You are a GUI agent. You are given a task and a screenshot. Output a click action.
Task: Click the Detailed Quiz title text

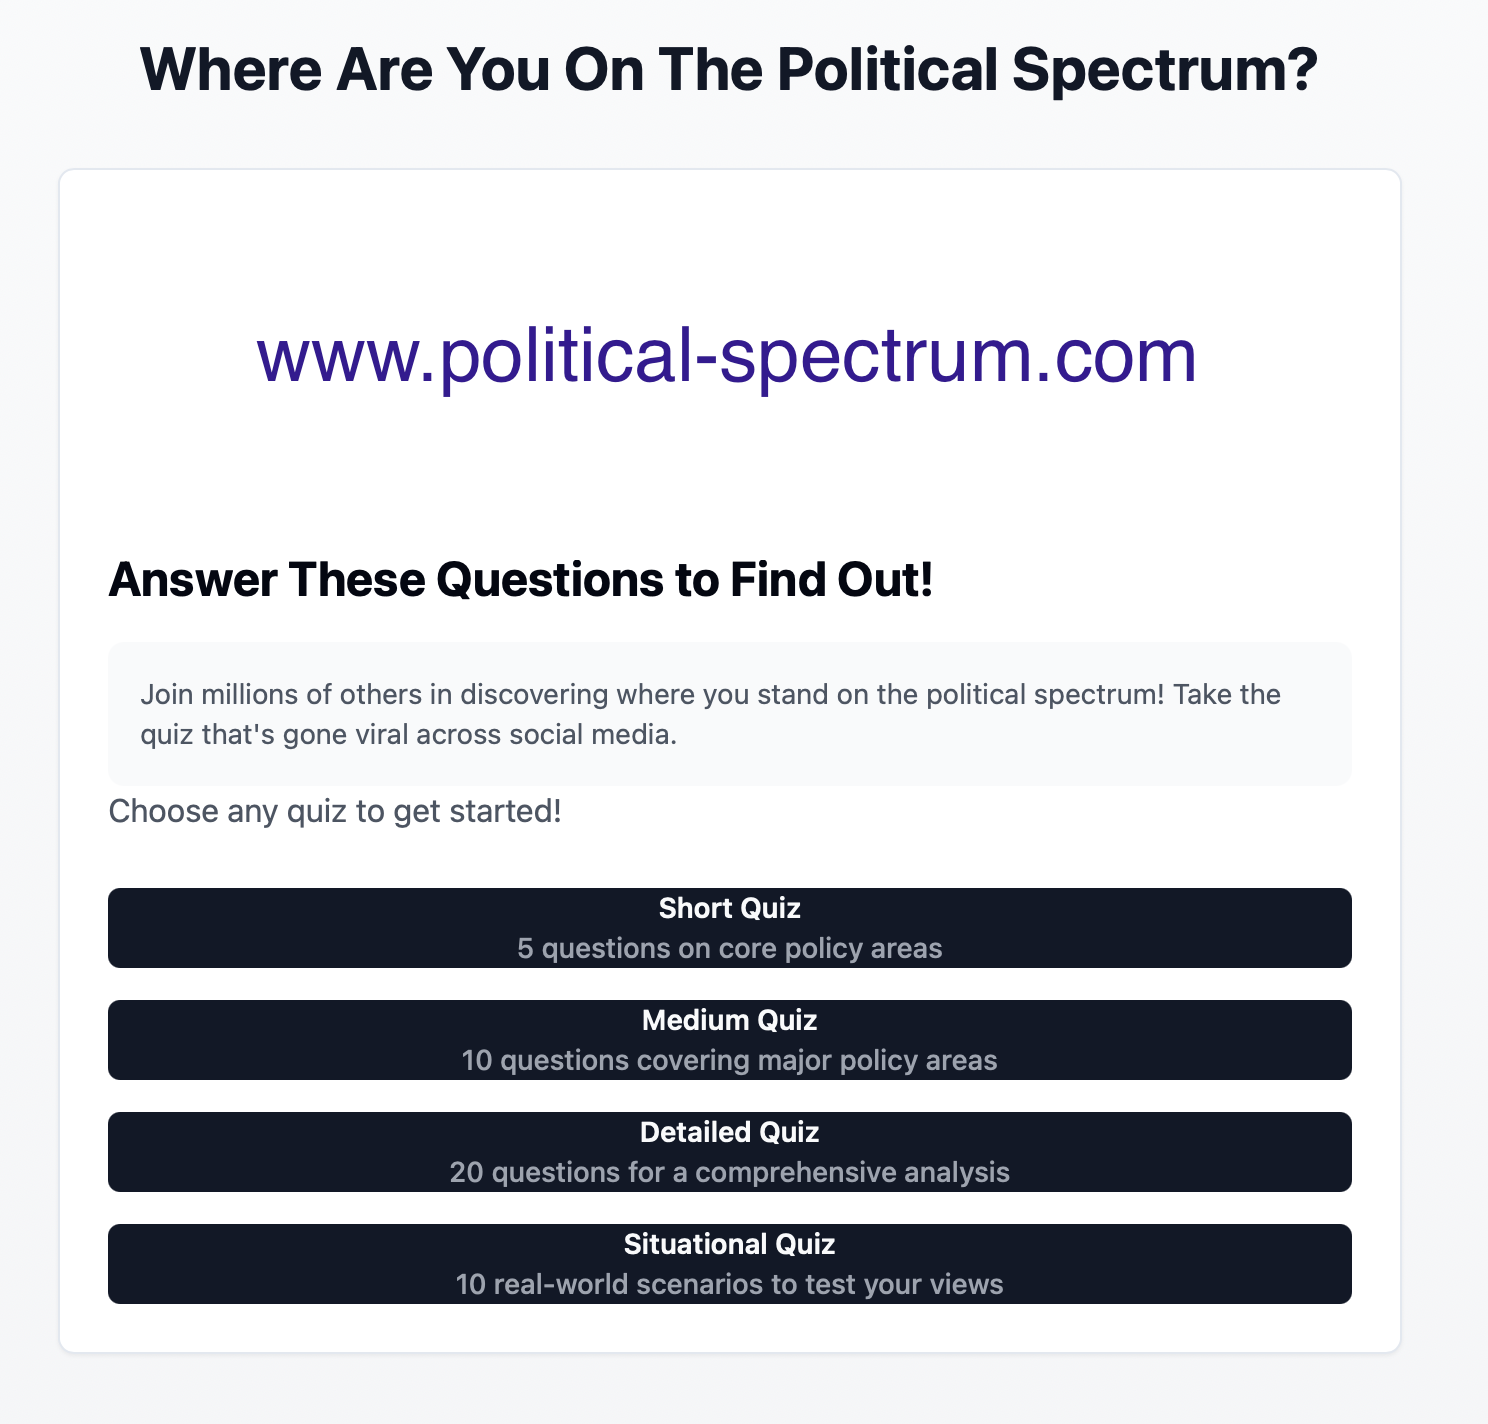(x=729, y=1132)
